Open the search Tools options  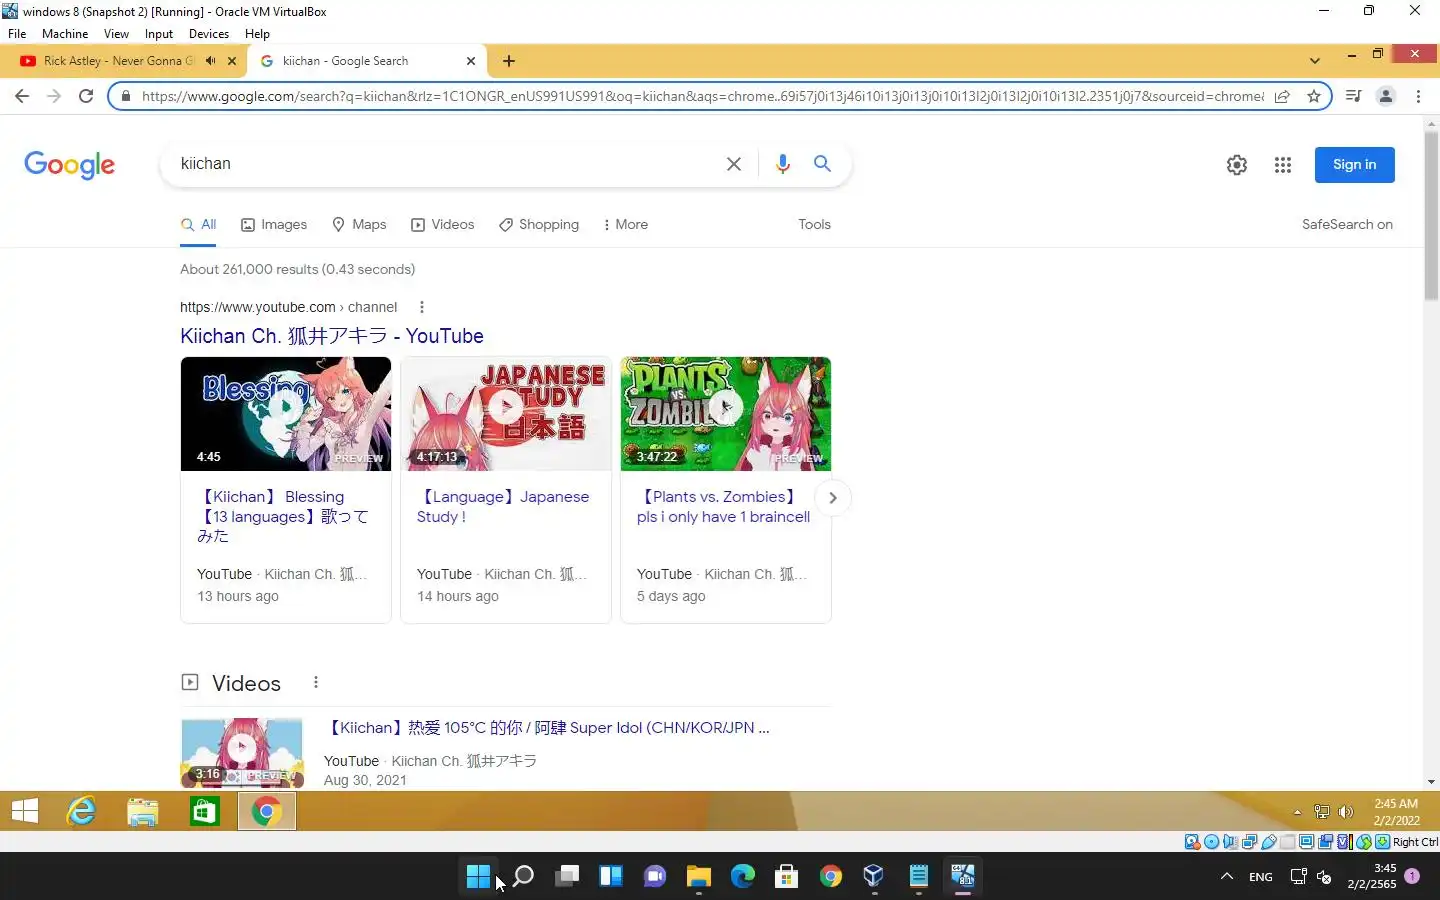(814, 224)
